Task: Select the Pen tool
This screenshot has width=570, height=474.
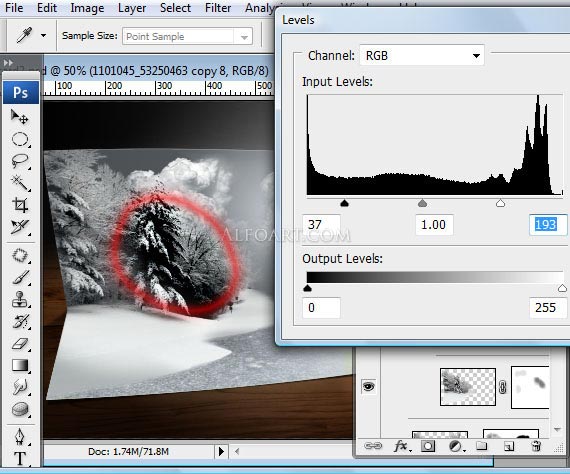Action: 20,436
